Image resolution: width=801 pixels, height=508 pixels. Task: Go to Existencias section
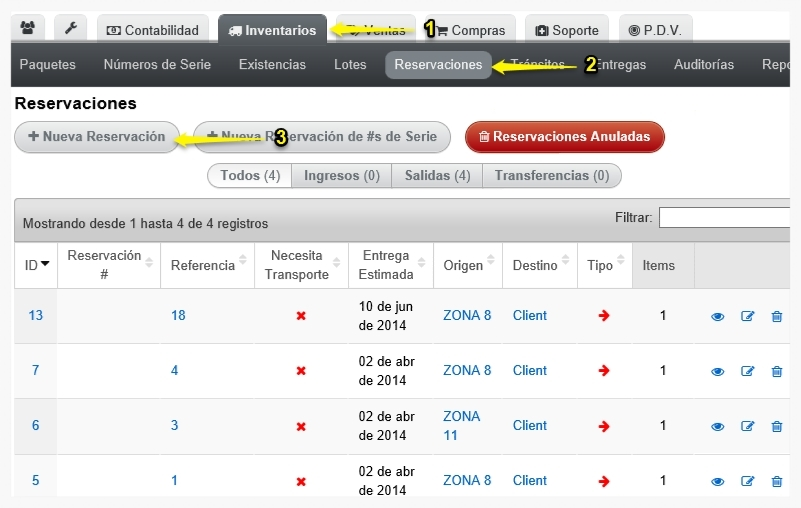pos(272,64)
